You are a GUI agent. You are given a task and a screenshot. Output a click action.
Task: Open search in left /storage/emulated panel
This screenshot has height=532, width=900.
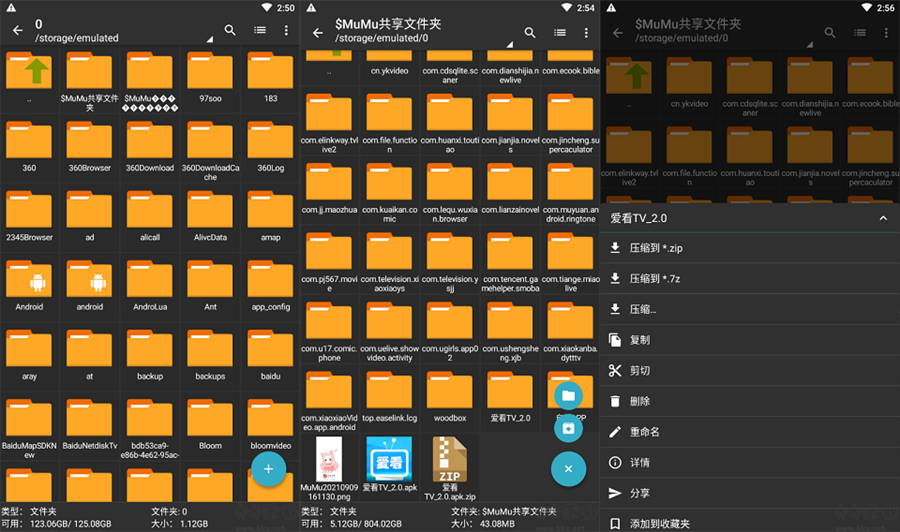(x=230, y=30)
